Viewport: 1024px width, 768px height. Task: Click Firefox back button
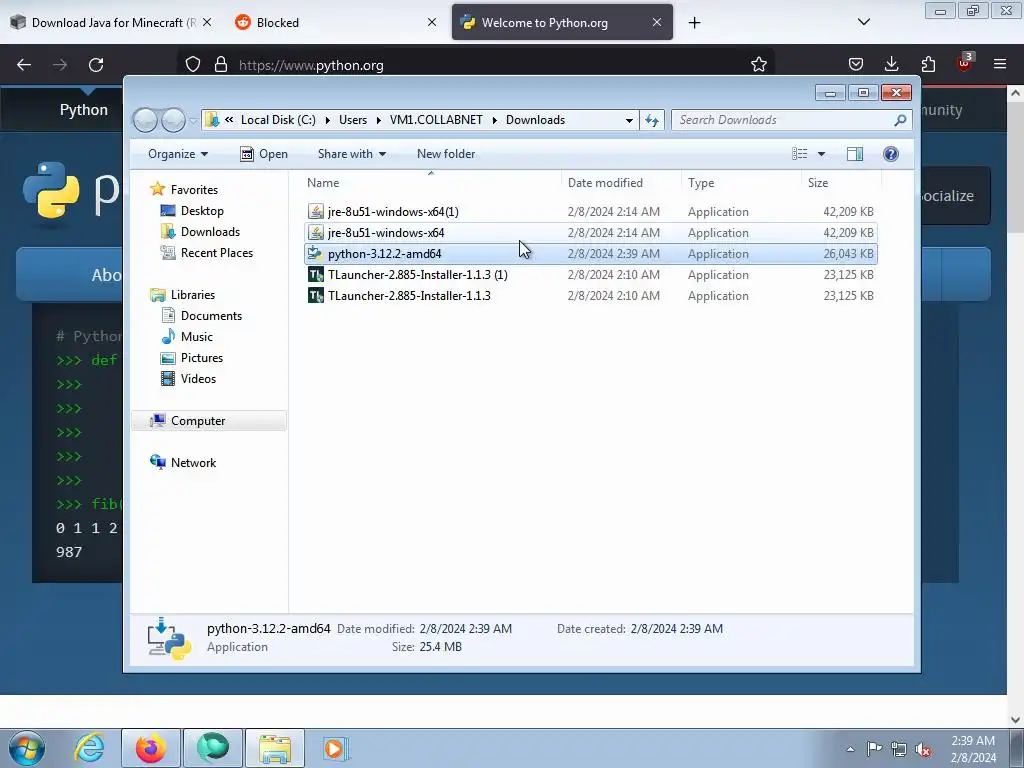click(x=24, y=65)
